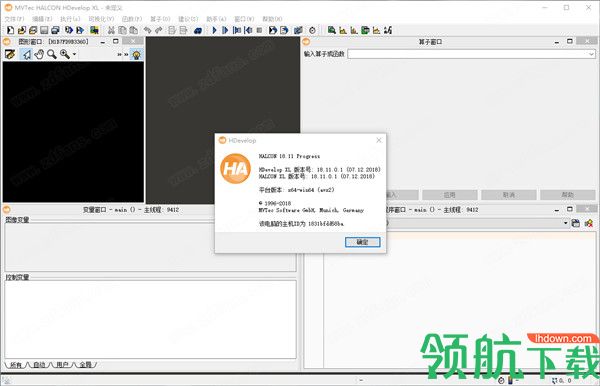Switch to the 全局 tab in variable window
The height and width of the screenshot is (386, 600).
pos(86,365)
